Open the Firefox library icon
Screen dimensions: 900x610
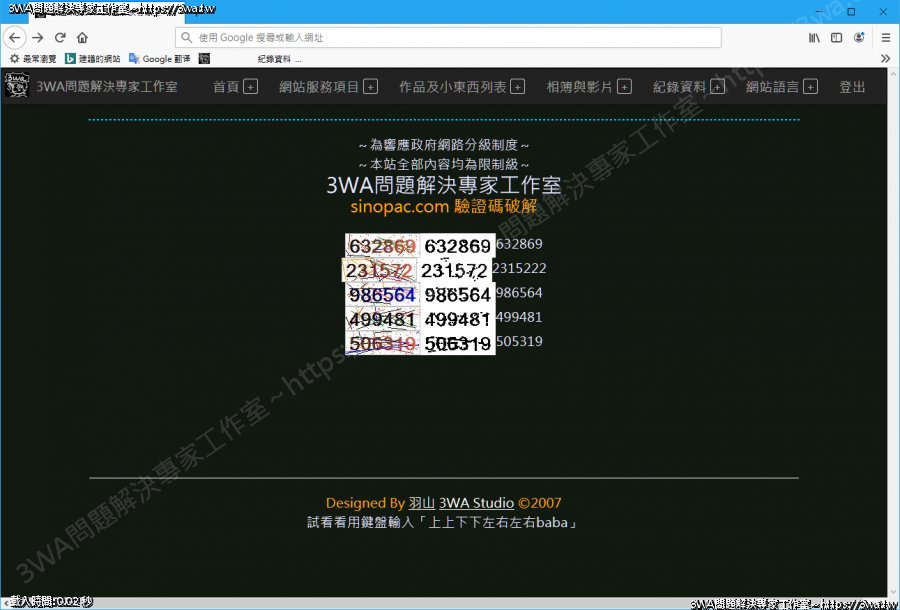click(x=815, y=38)
